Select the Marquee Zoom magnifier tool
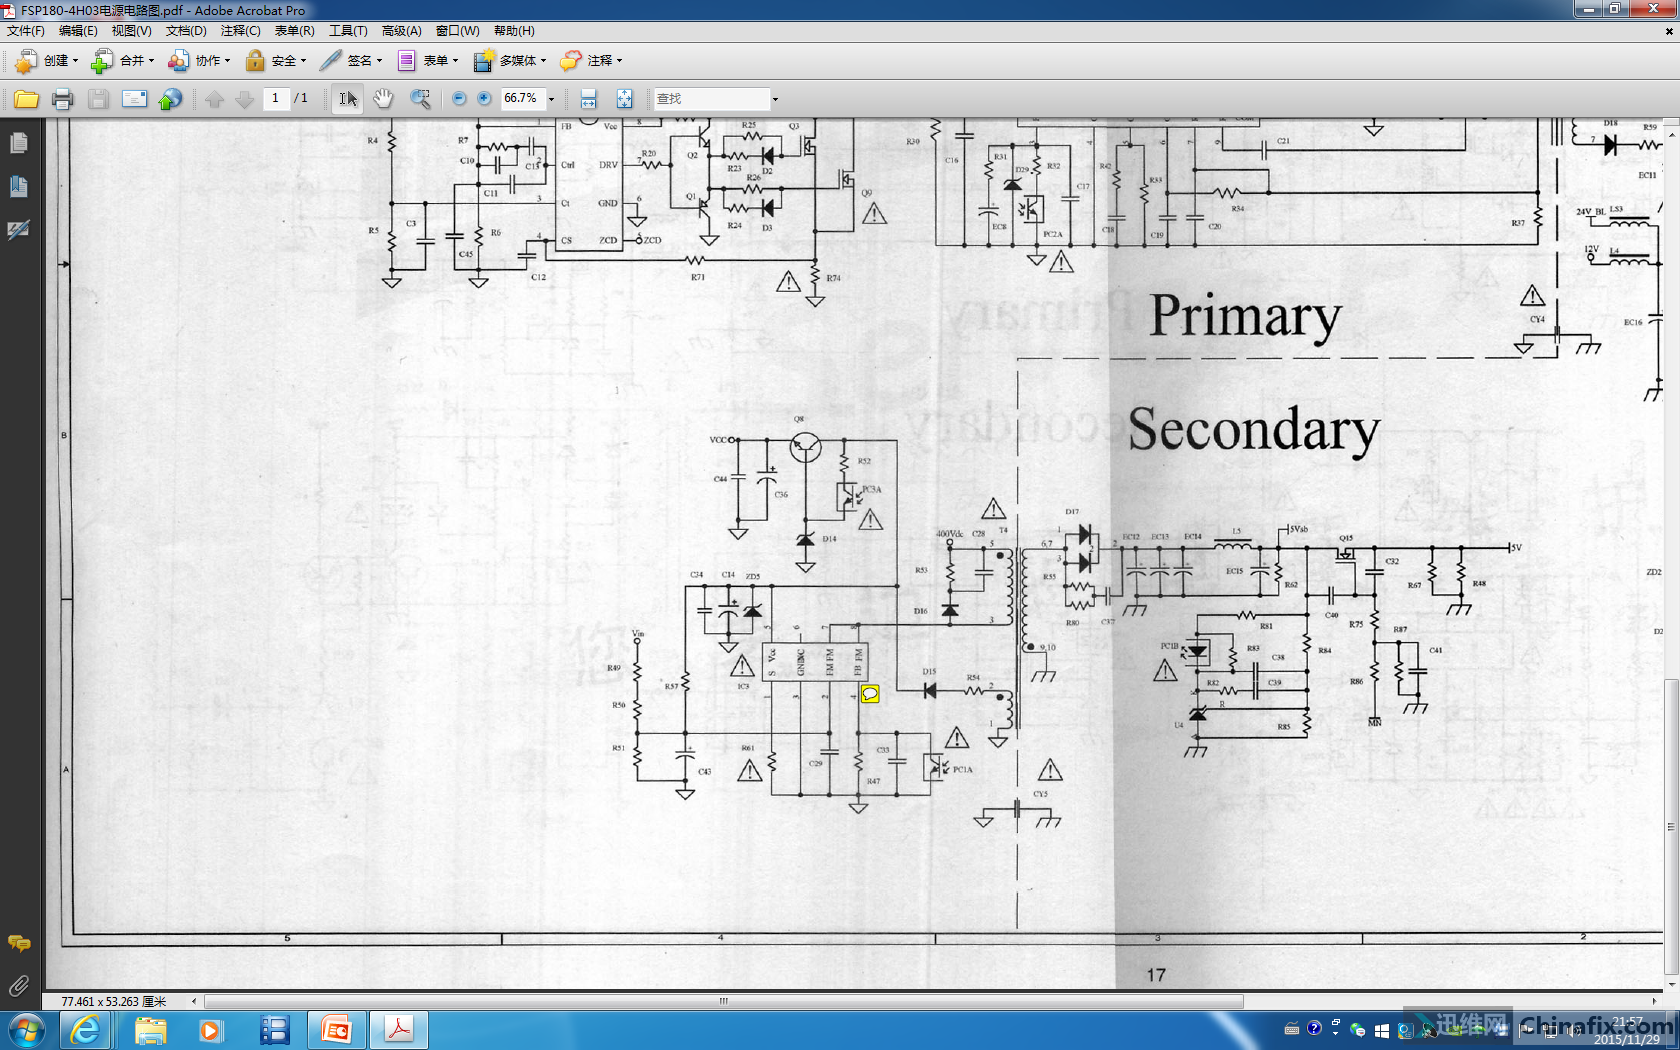Screen dimensions: 1680x1050 coord(420,99)
